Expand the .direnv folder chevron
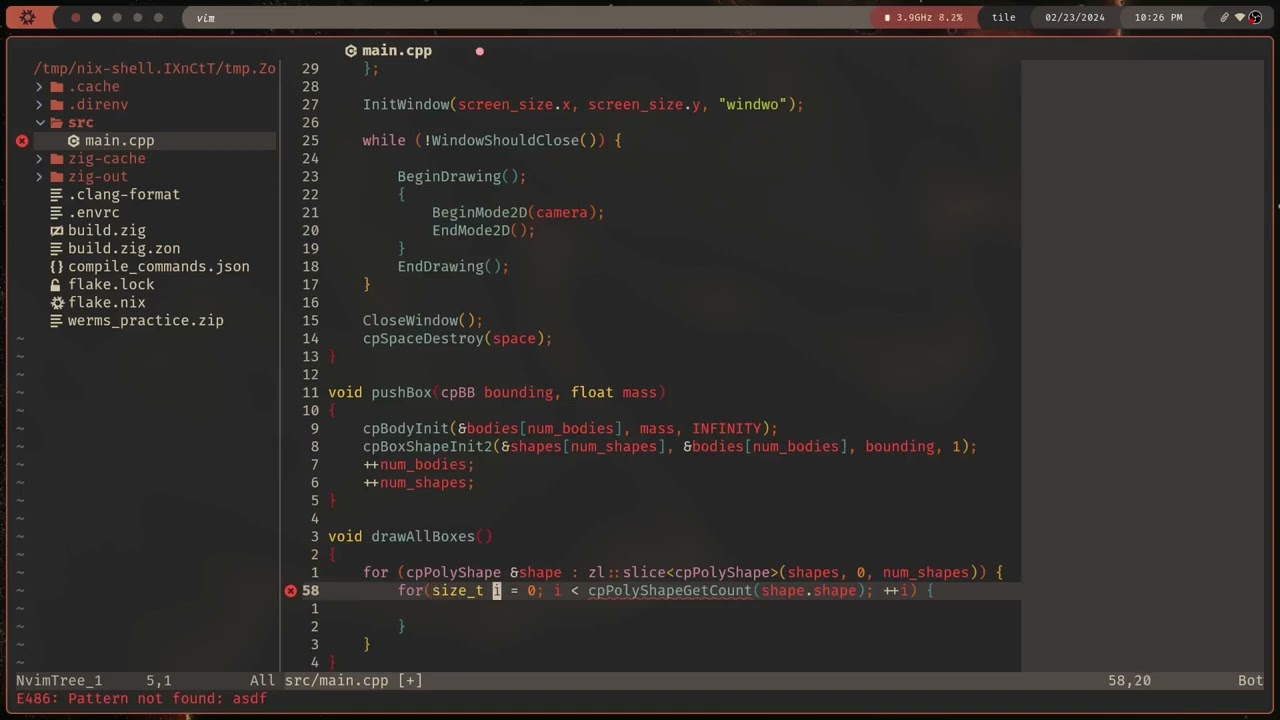 pos(40,105)
